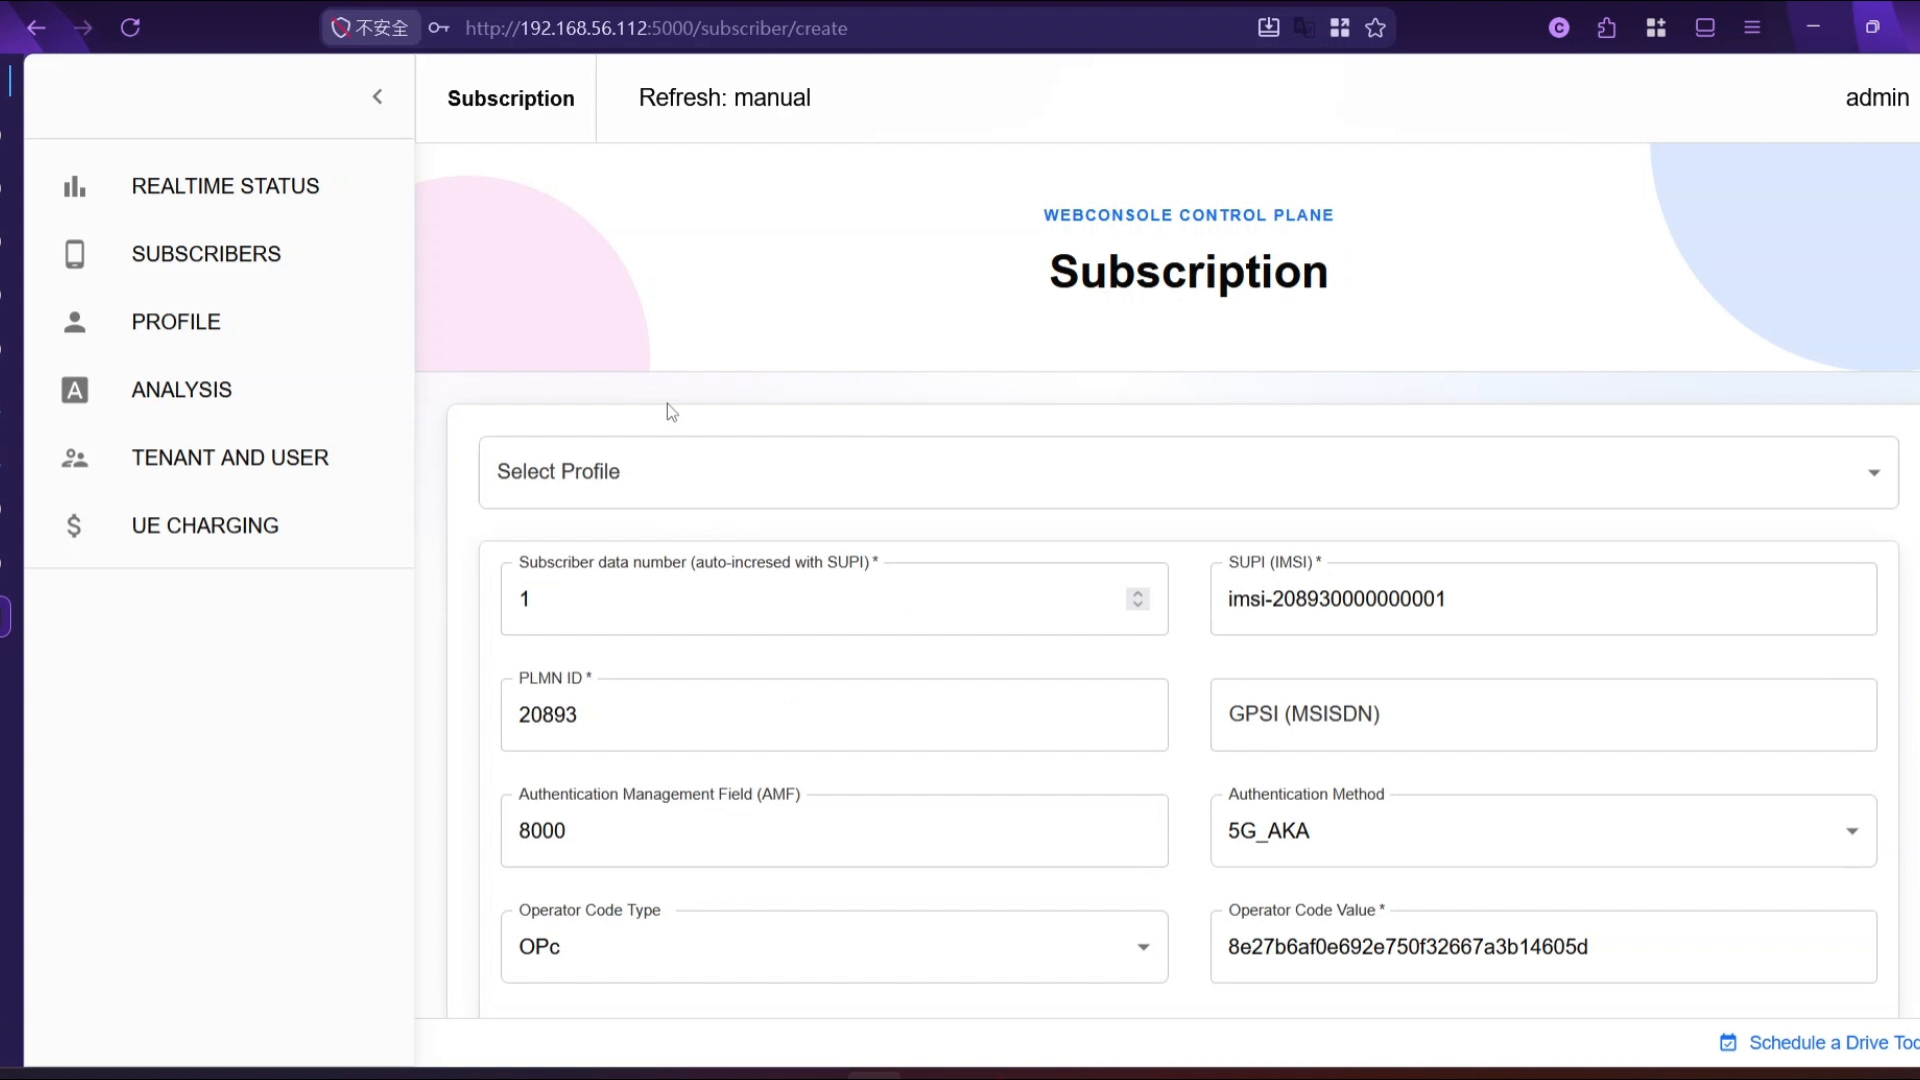Click the 不安全 security shield icon
The image size is (1920, 1080).
[x=370, y=28]
